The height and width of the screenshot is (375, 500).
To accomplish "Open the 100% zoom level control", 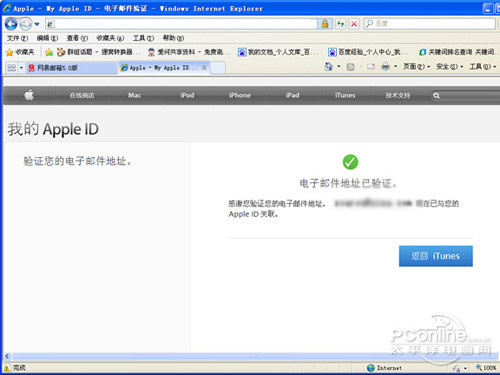I will tap(487, 368).
